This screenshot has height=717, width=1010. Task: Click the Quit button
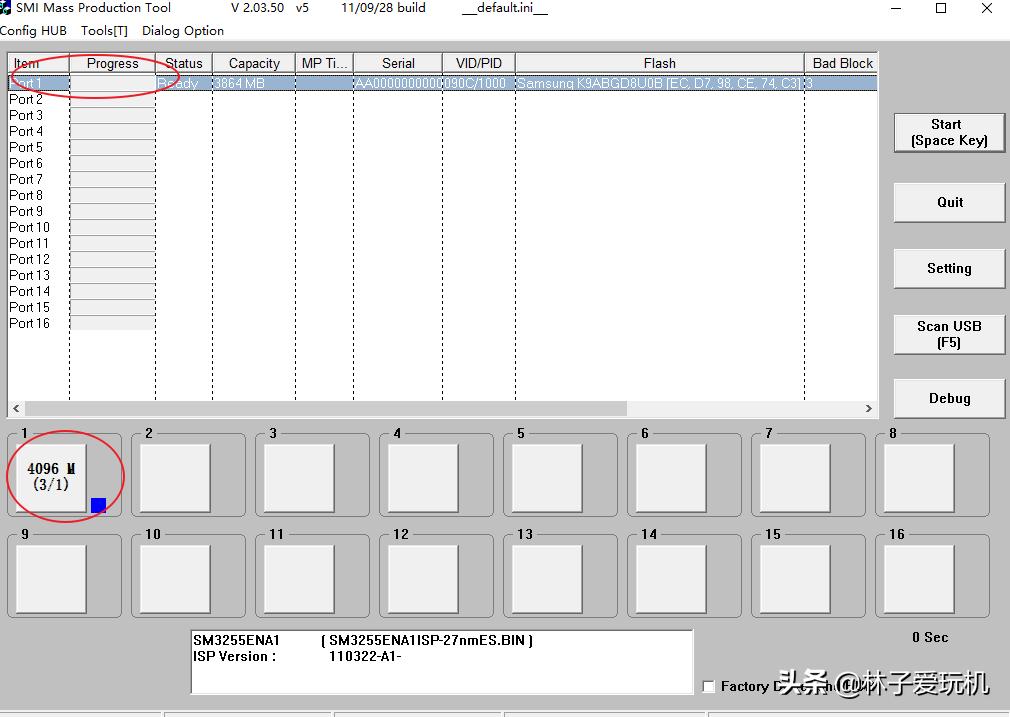949,202
